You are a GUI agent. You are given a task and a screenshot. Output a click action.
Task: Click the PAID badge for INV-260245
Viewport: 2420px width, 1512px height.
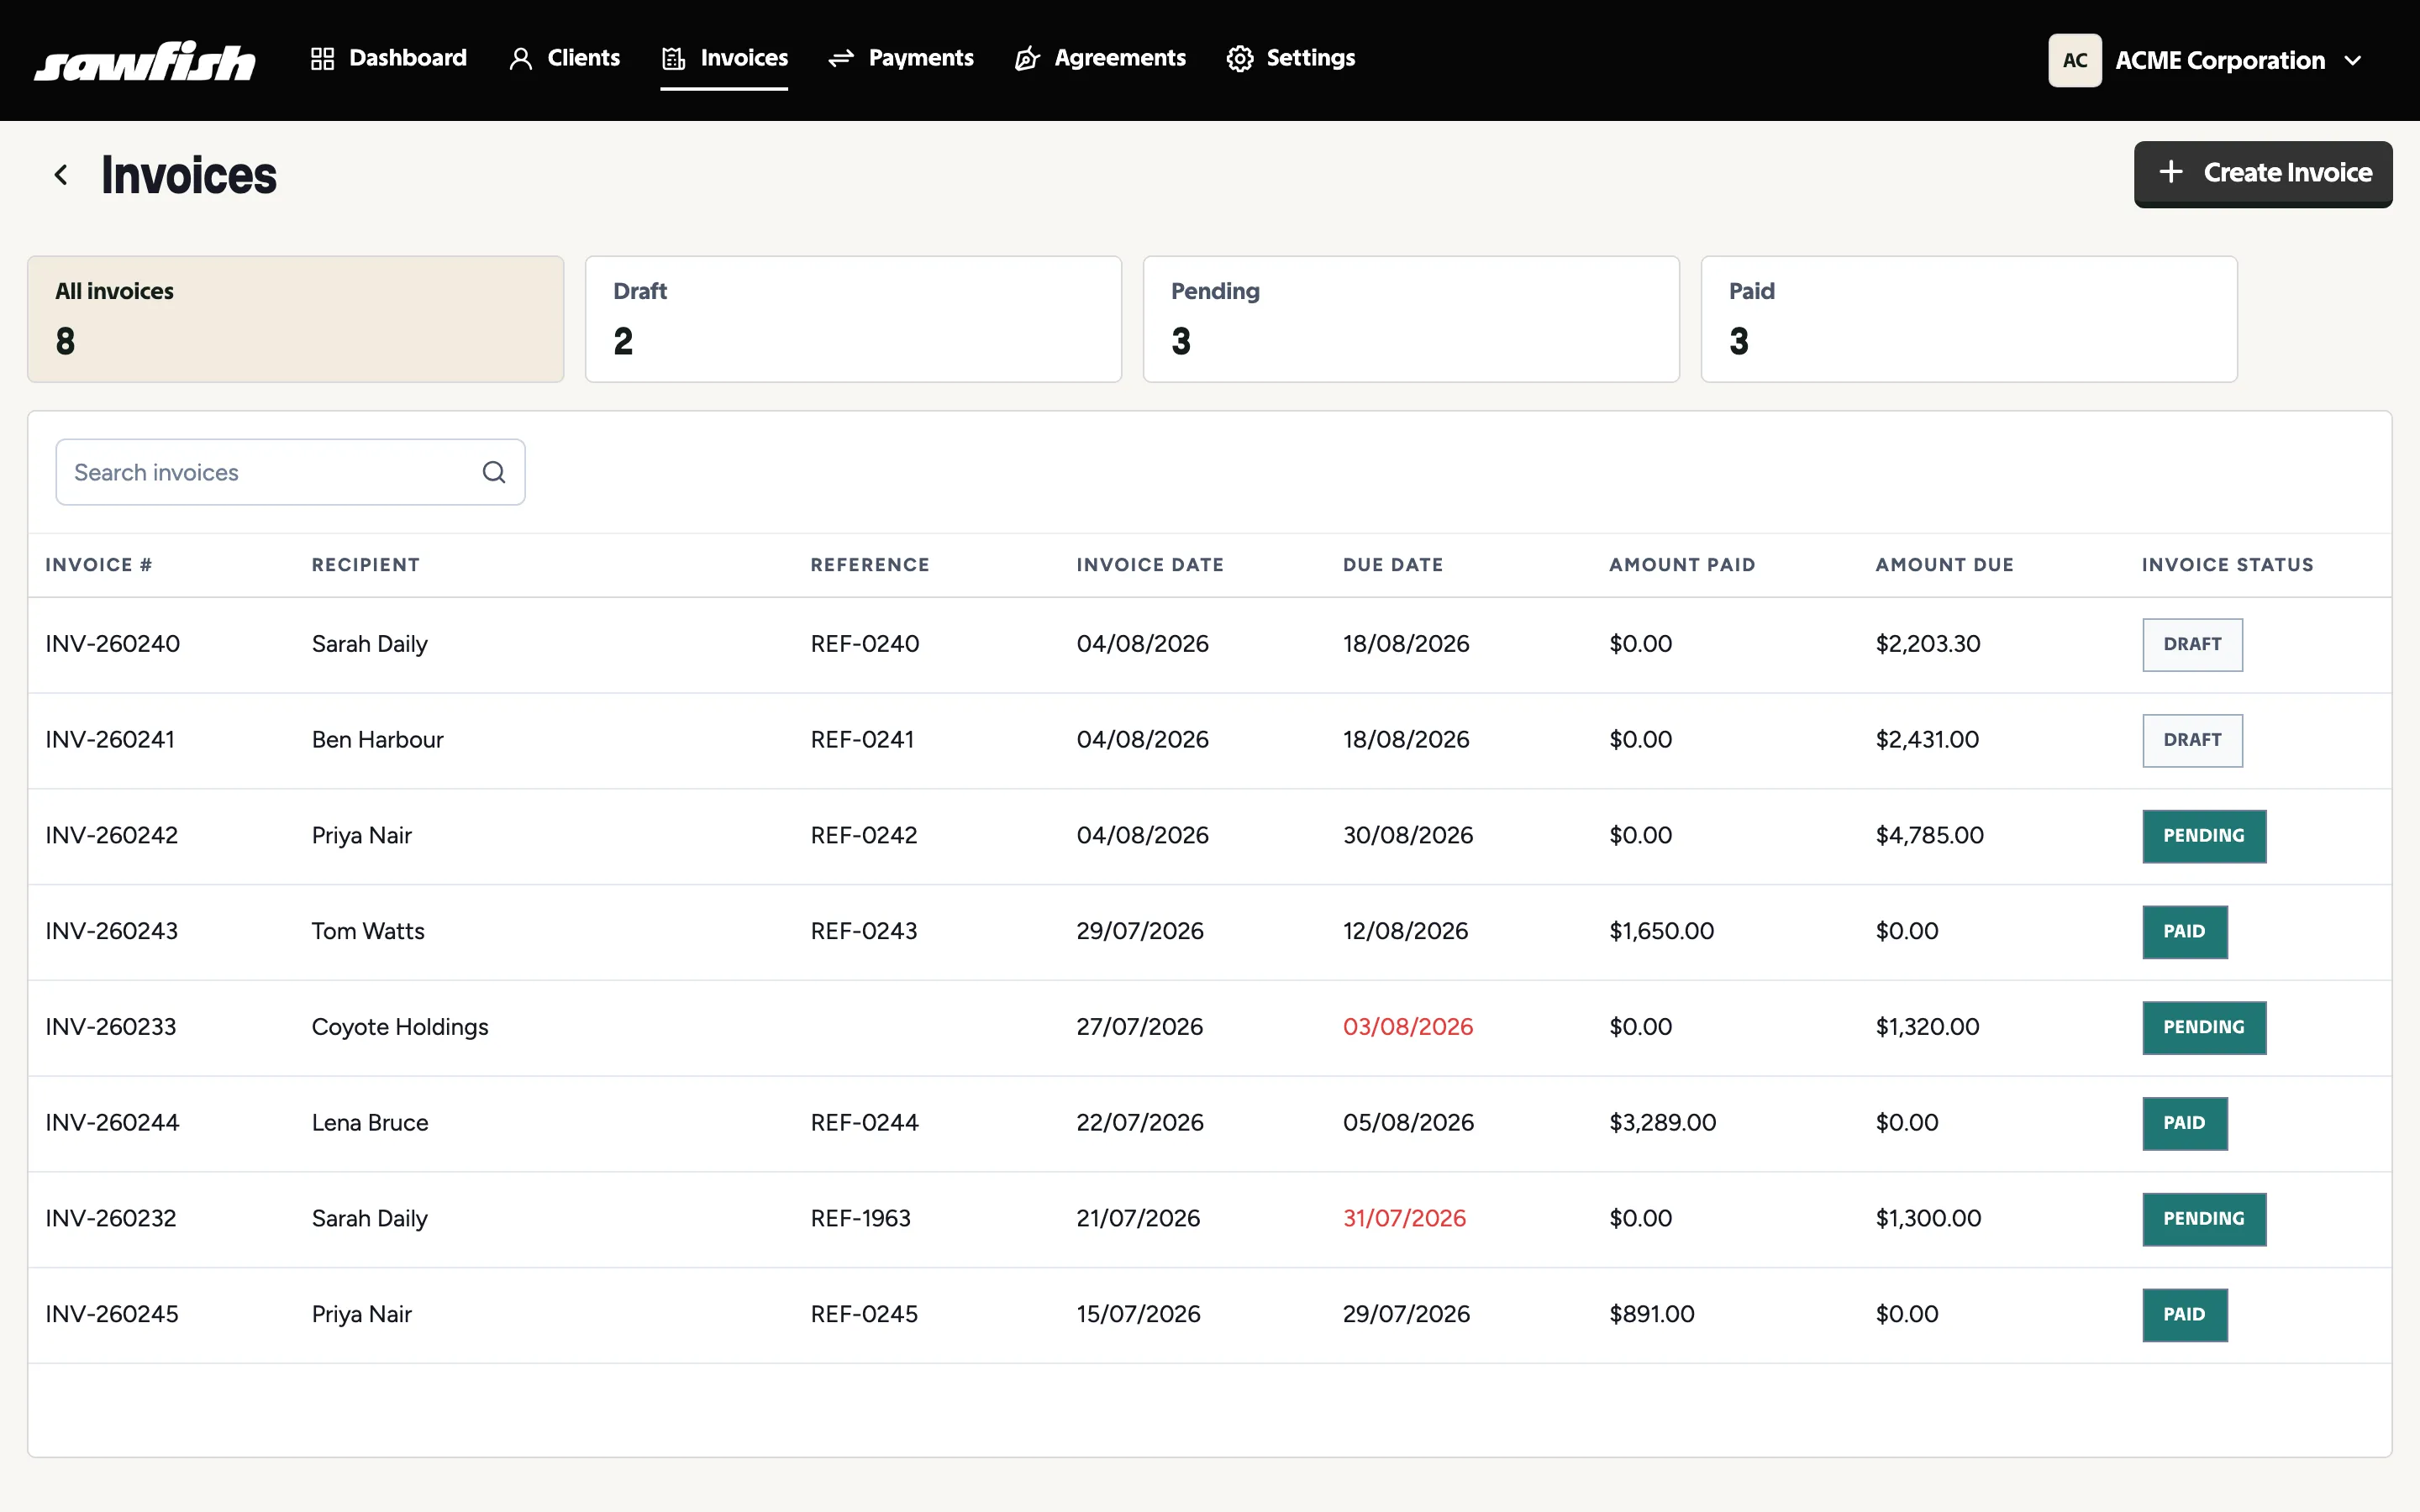pos(2184,1315)
